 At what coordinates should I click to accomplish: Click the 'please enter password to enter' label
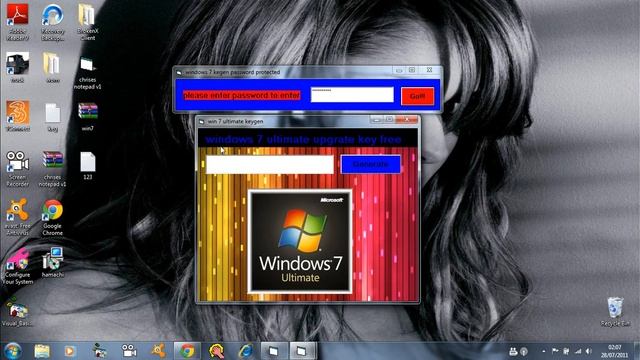[x=242, y=95]
